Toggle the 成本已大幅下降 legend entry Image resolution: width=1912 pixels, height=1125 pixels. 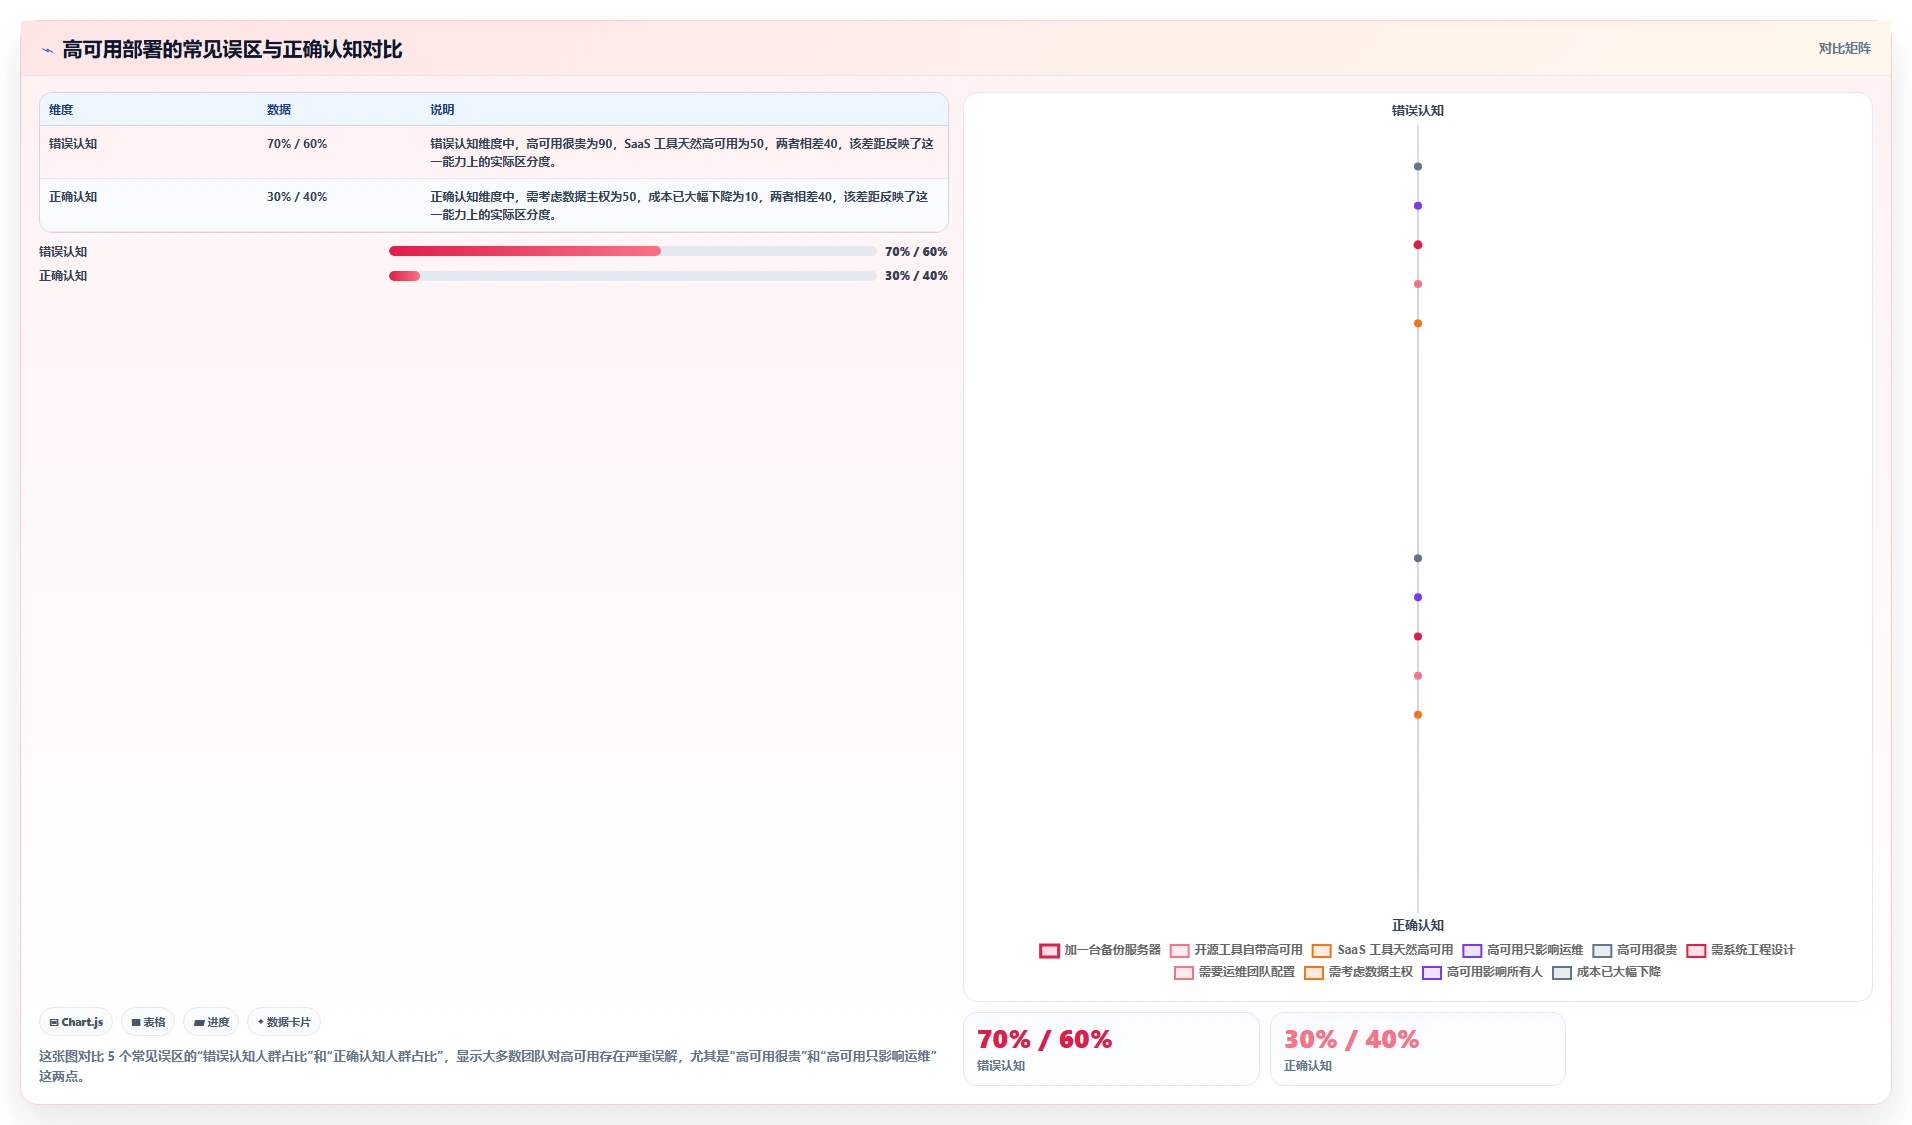tap(1606, 972)
